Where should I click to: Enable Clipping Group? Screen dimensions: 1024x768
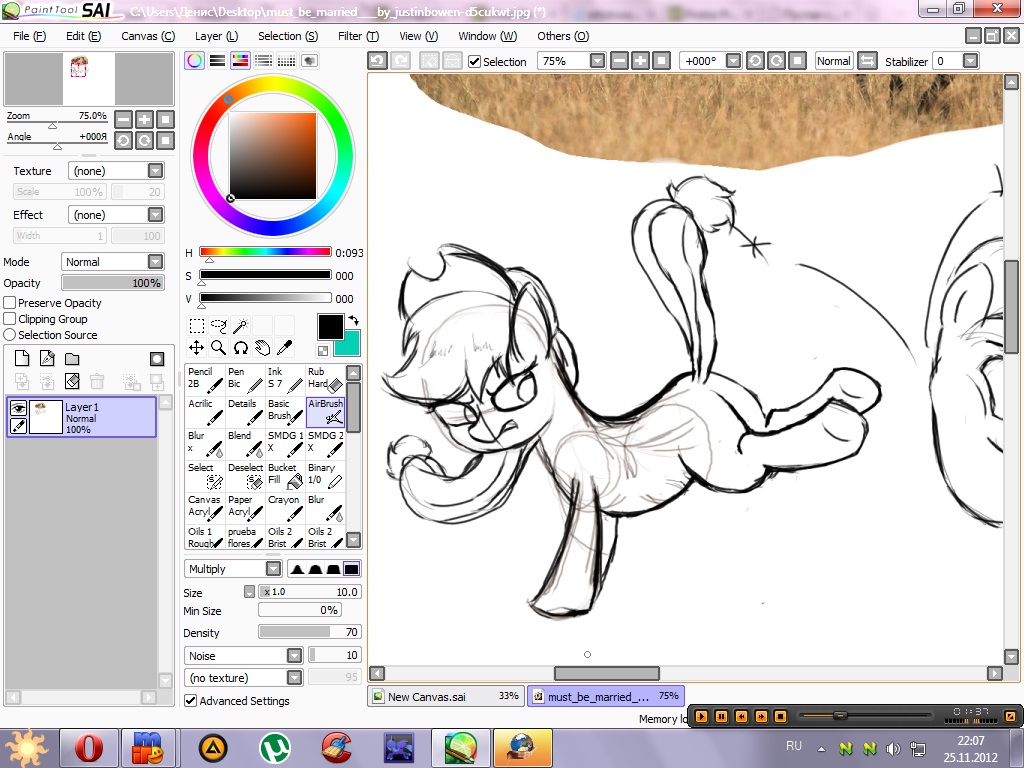[x=10, y=319]
